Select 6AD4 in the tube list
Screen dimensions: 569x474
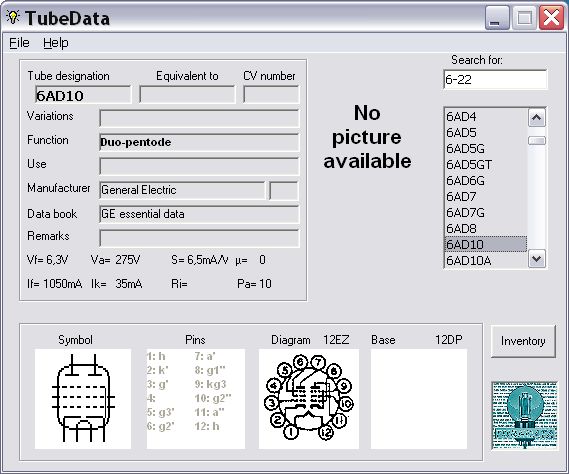pyautogui.click(x=486, y=117)
